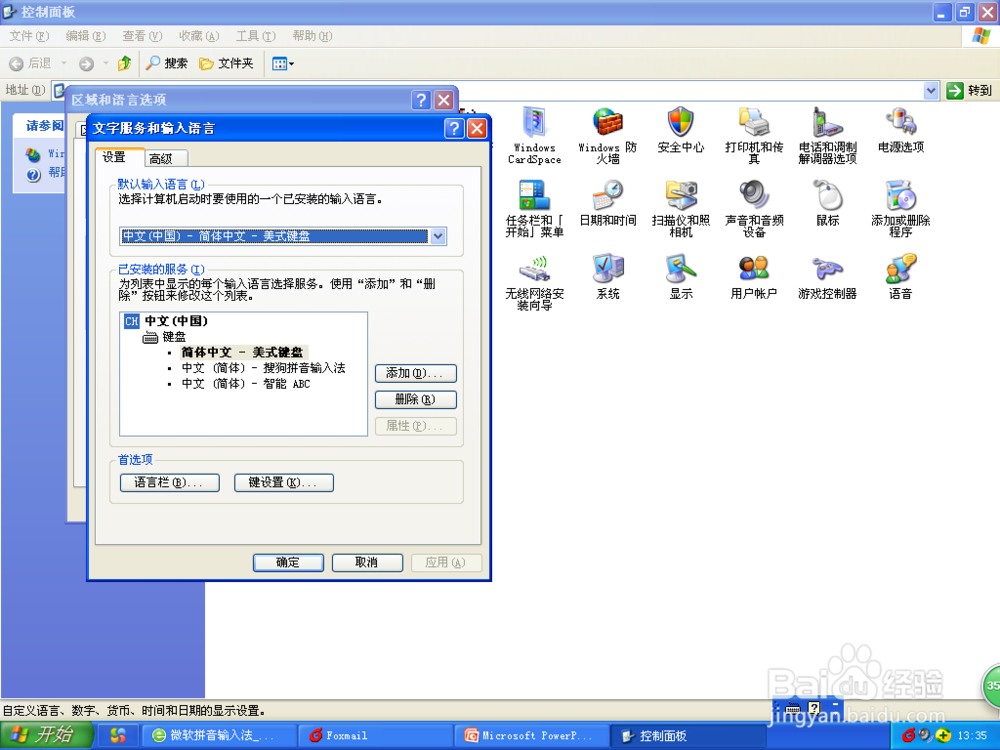Click the 开始 start button
This screenshot has width=1000, height=750.
click(x=46, y=735)
